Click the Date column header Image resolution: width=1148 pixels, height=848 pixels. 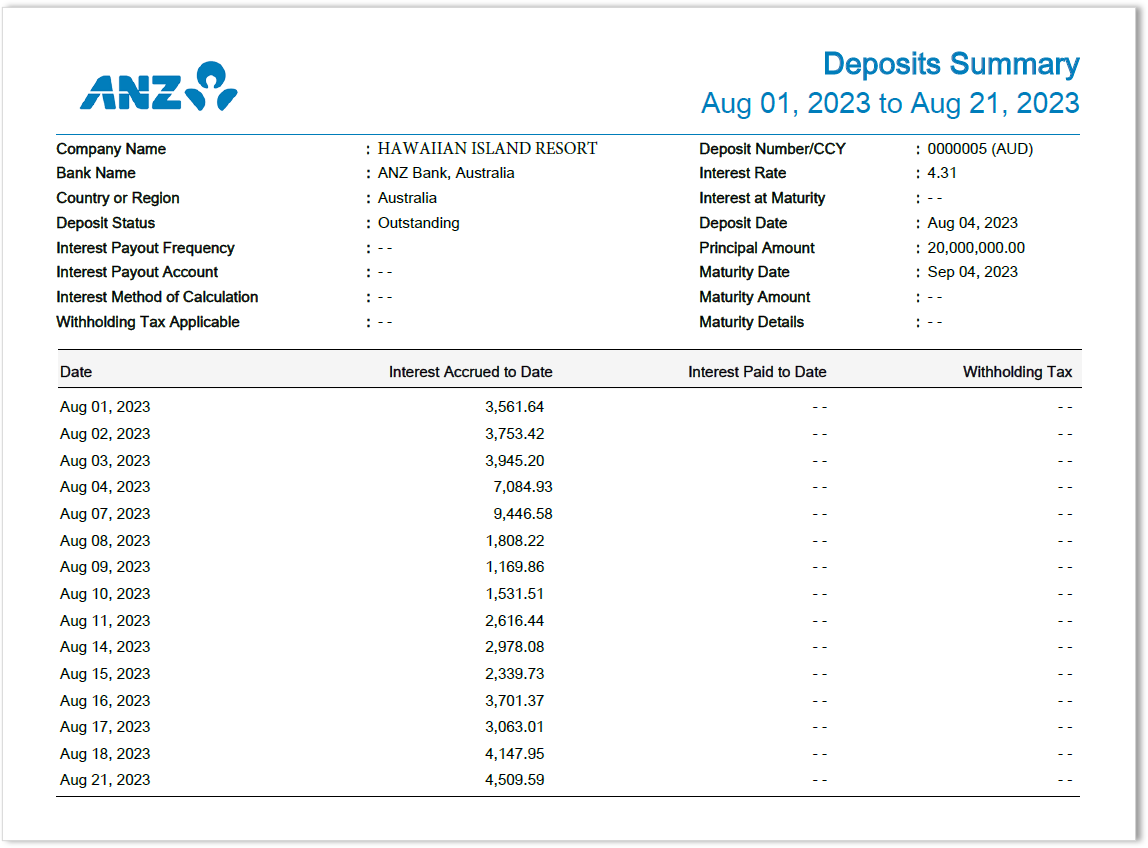pyautogui.click(x=74, y=371)
